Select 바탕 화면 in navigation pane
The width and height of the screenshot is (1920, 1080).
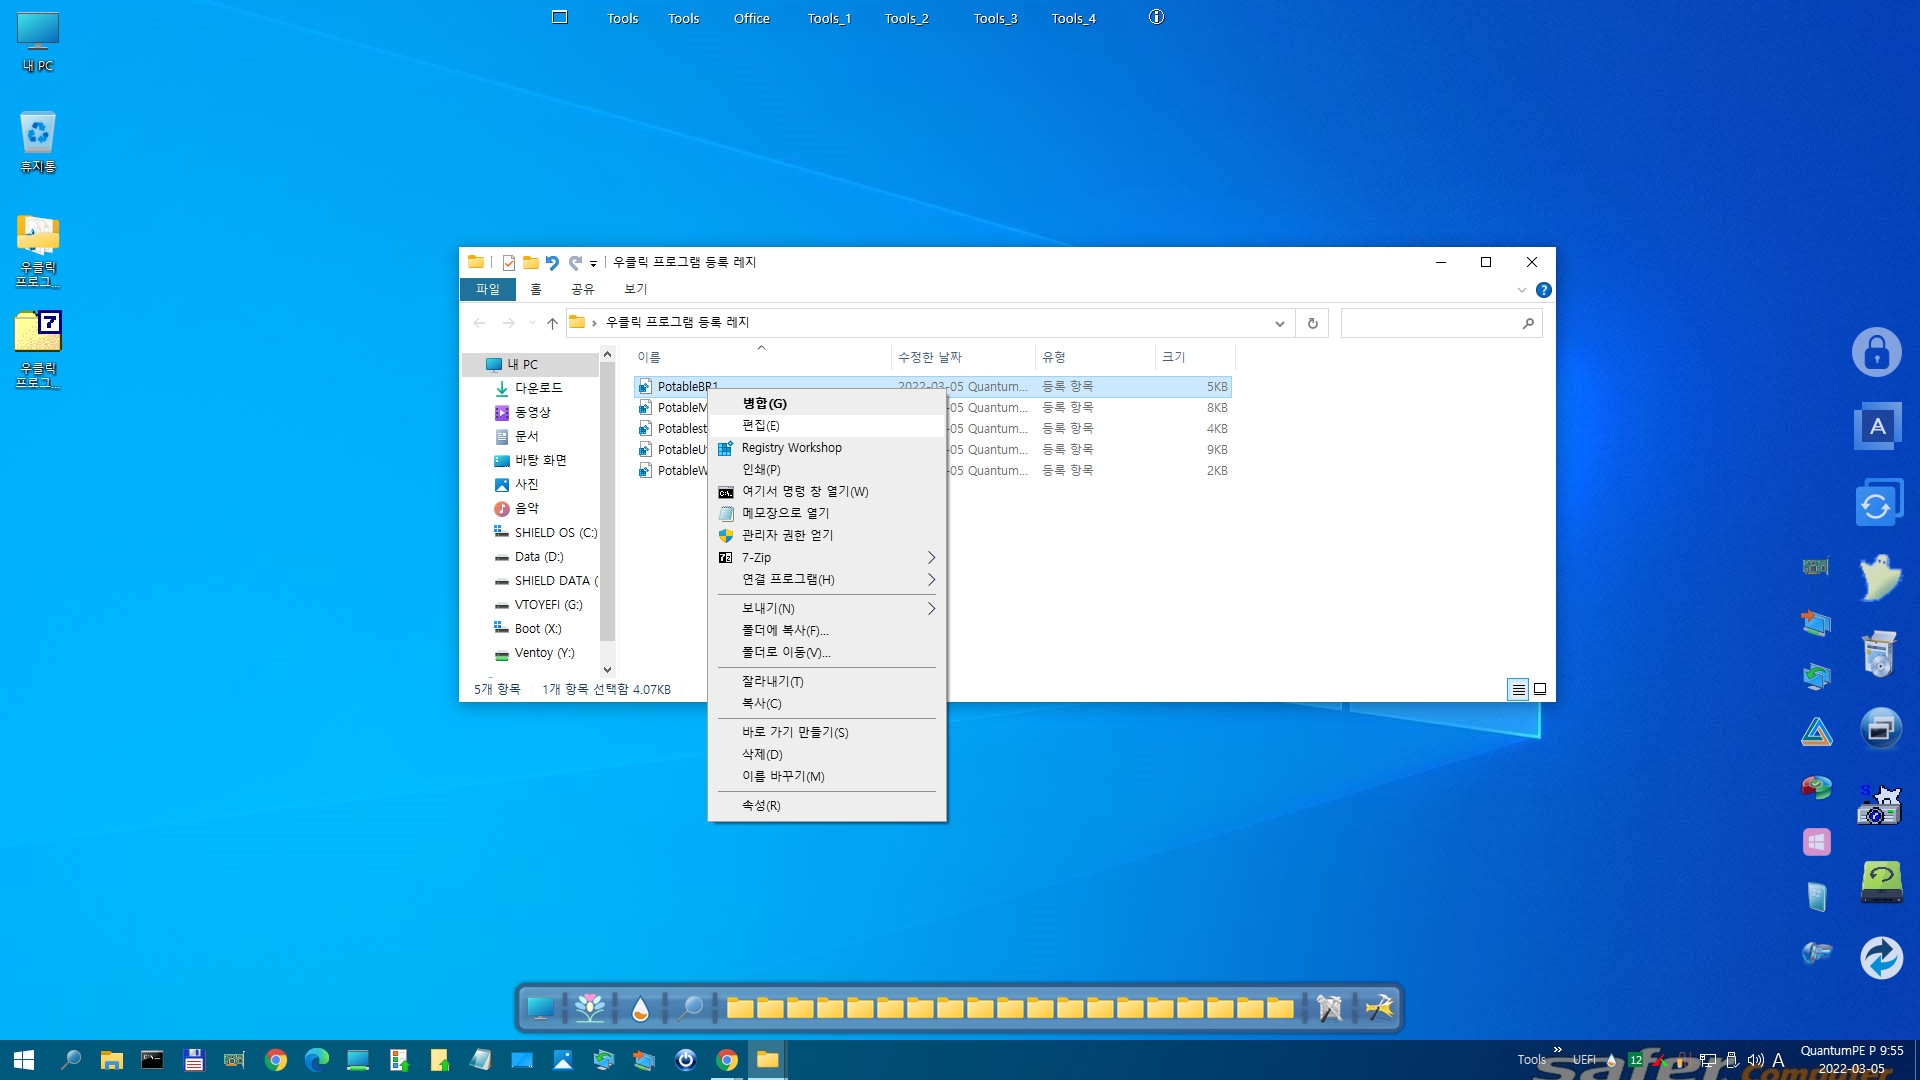click(540, 460)
